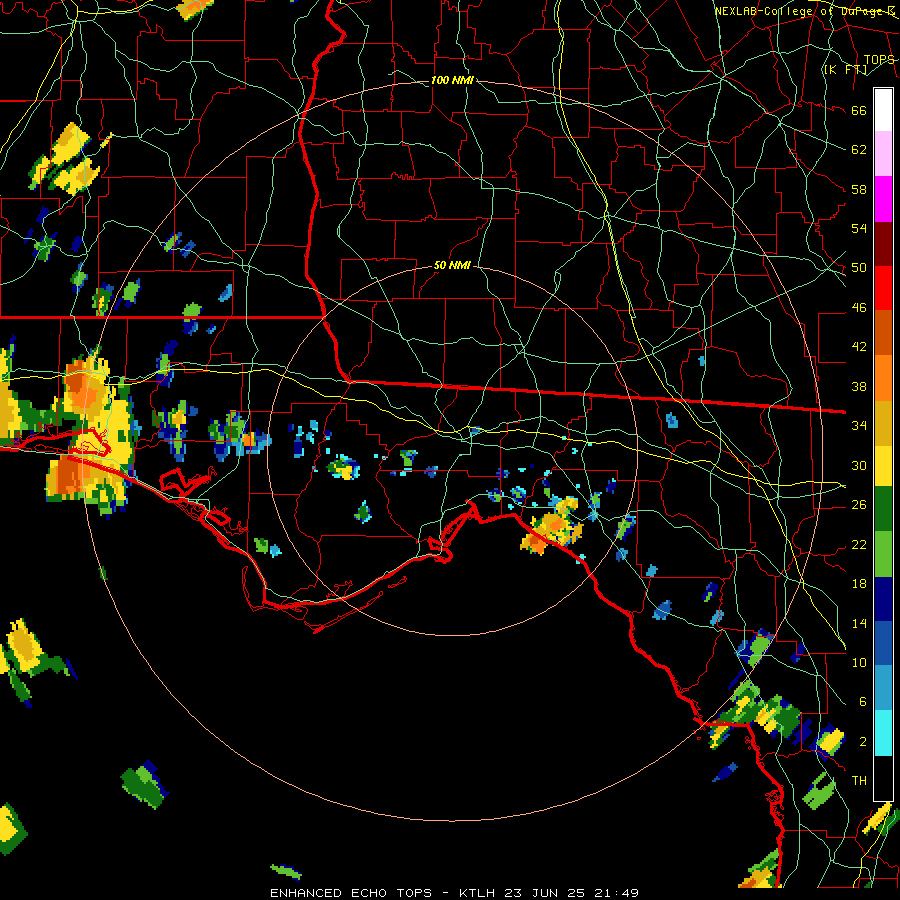
Task: Pick the dark green swatch in the color bar
Action: pyautogui.click(x=883, y=509)
